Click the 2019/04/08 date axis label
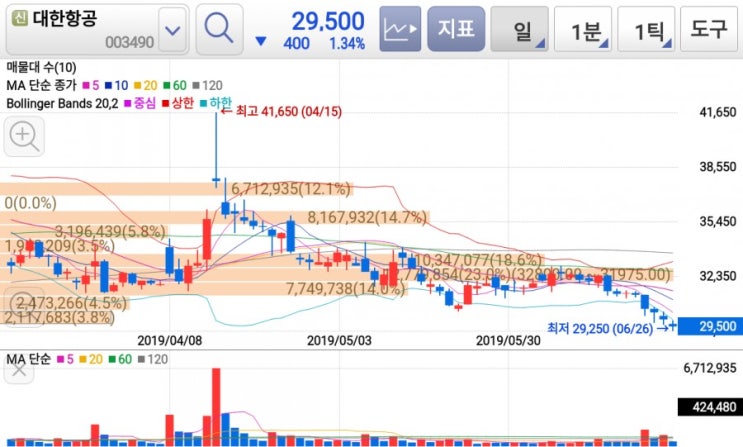 click(170, 340)
